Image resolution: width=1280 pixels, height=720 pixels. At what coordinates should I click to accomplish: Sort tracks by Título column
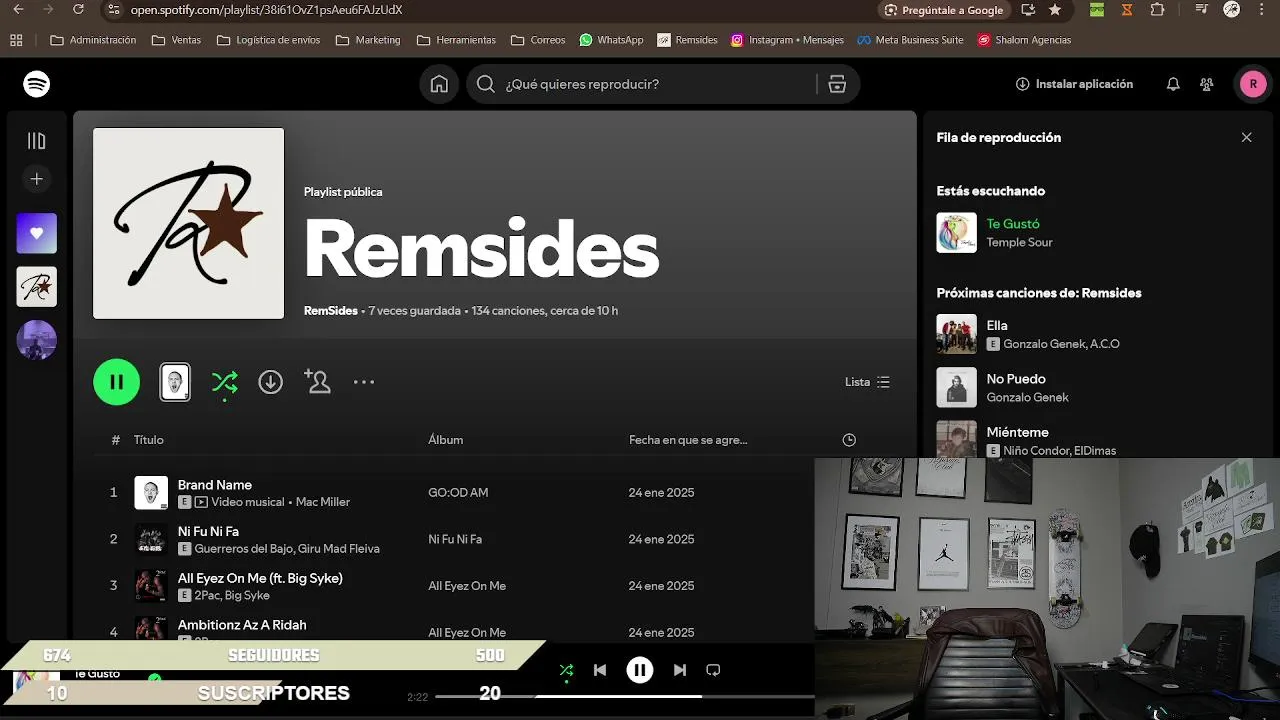pos(149,440)
